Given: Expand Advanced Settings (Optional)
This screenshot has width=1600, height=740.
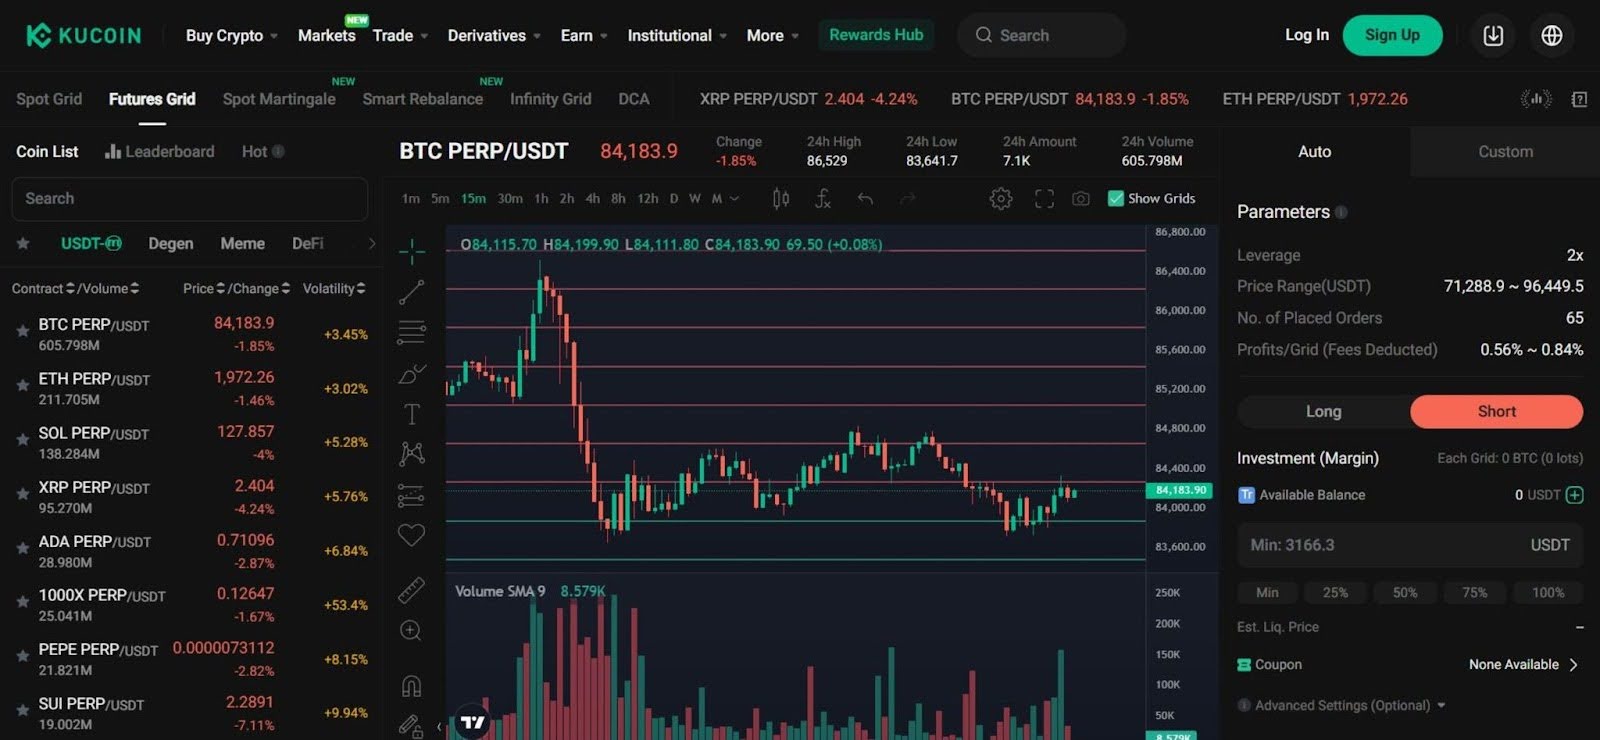Looking at the screenshot, I should (1341, 705).
